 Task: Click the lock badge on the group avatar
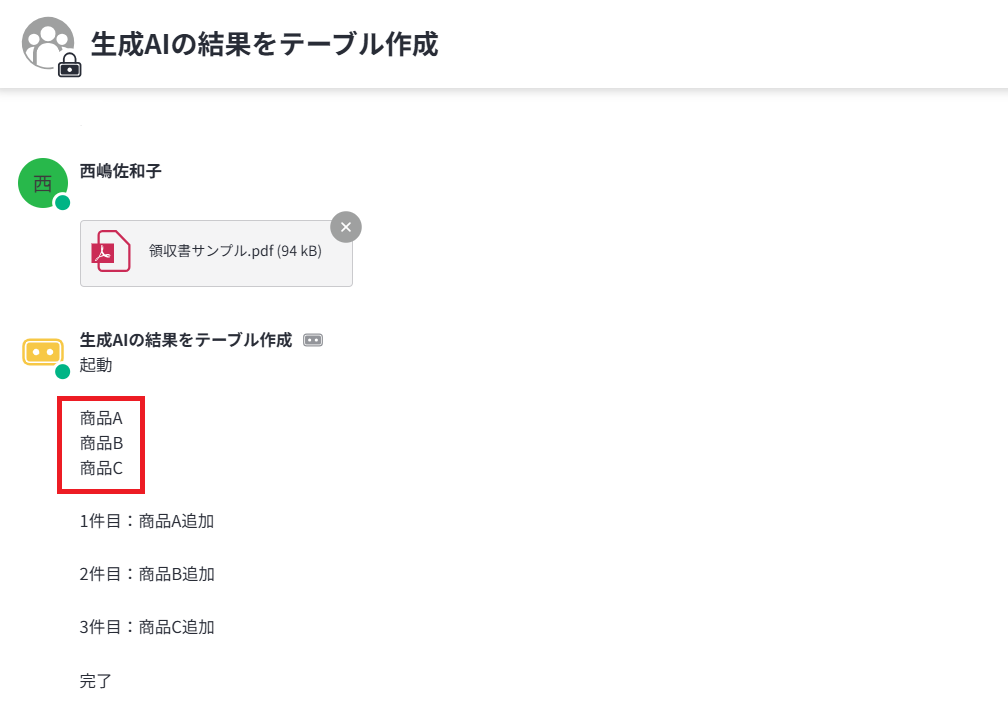[69, 66]
